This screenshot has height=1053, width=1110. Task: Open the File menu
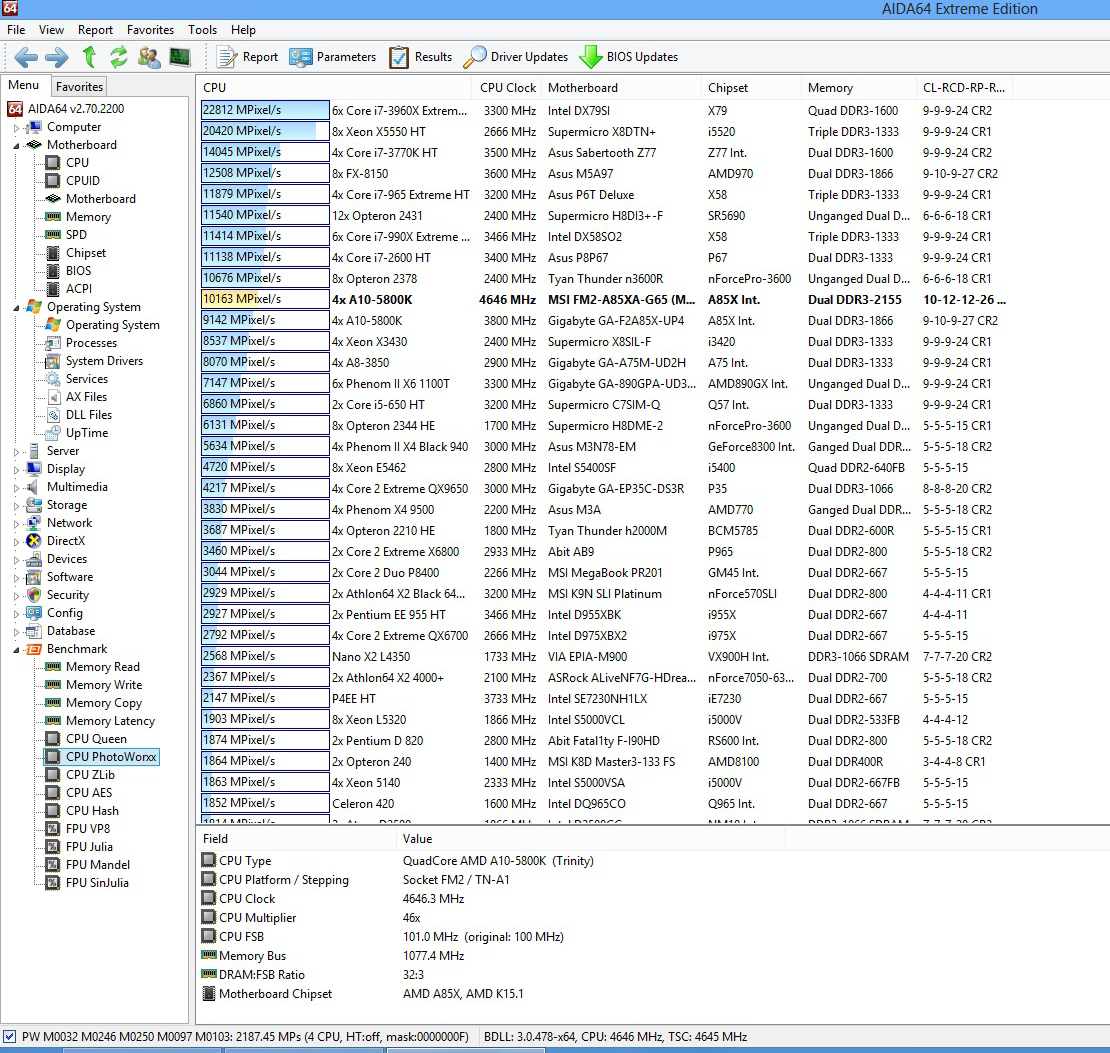(x=16, y=30)
